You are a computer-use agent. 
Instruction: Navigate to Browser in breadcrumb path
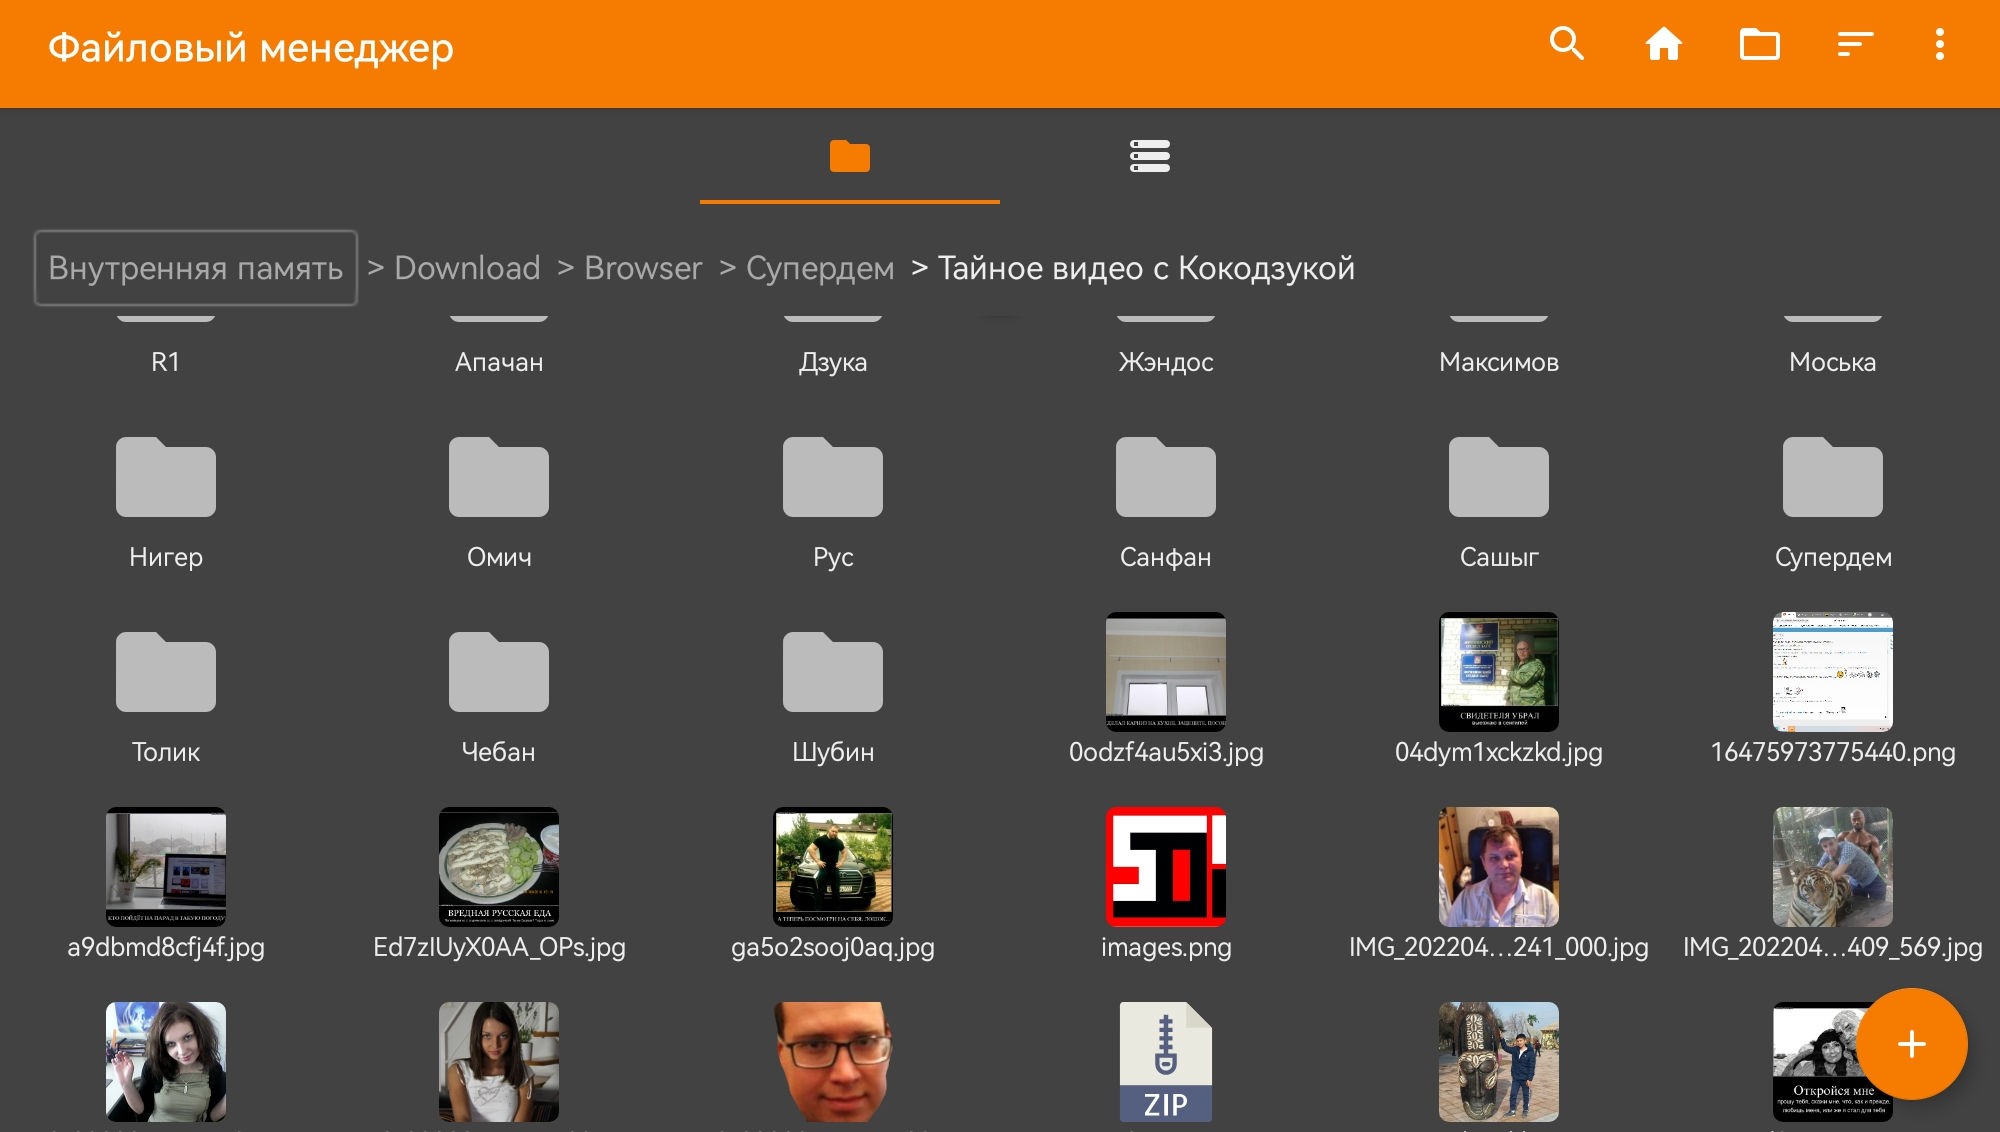(x=643, y=268)
